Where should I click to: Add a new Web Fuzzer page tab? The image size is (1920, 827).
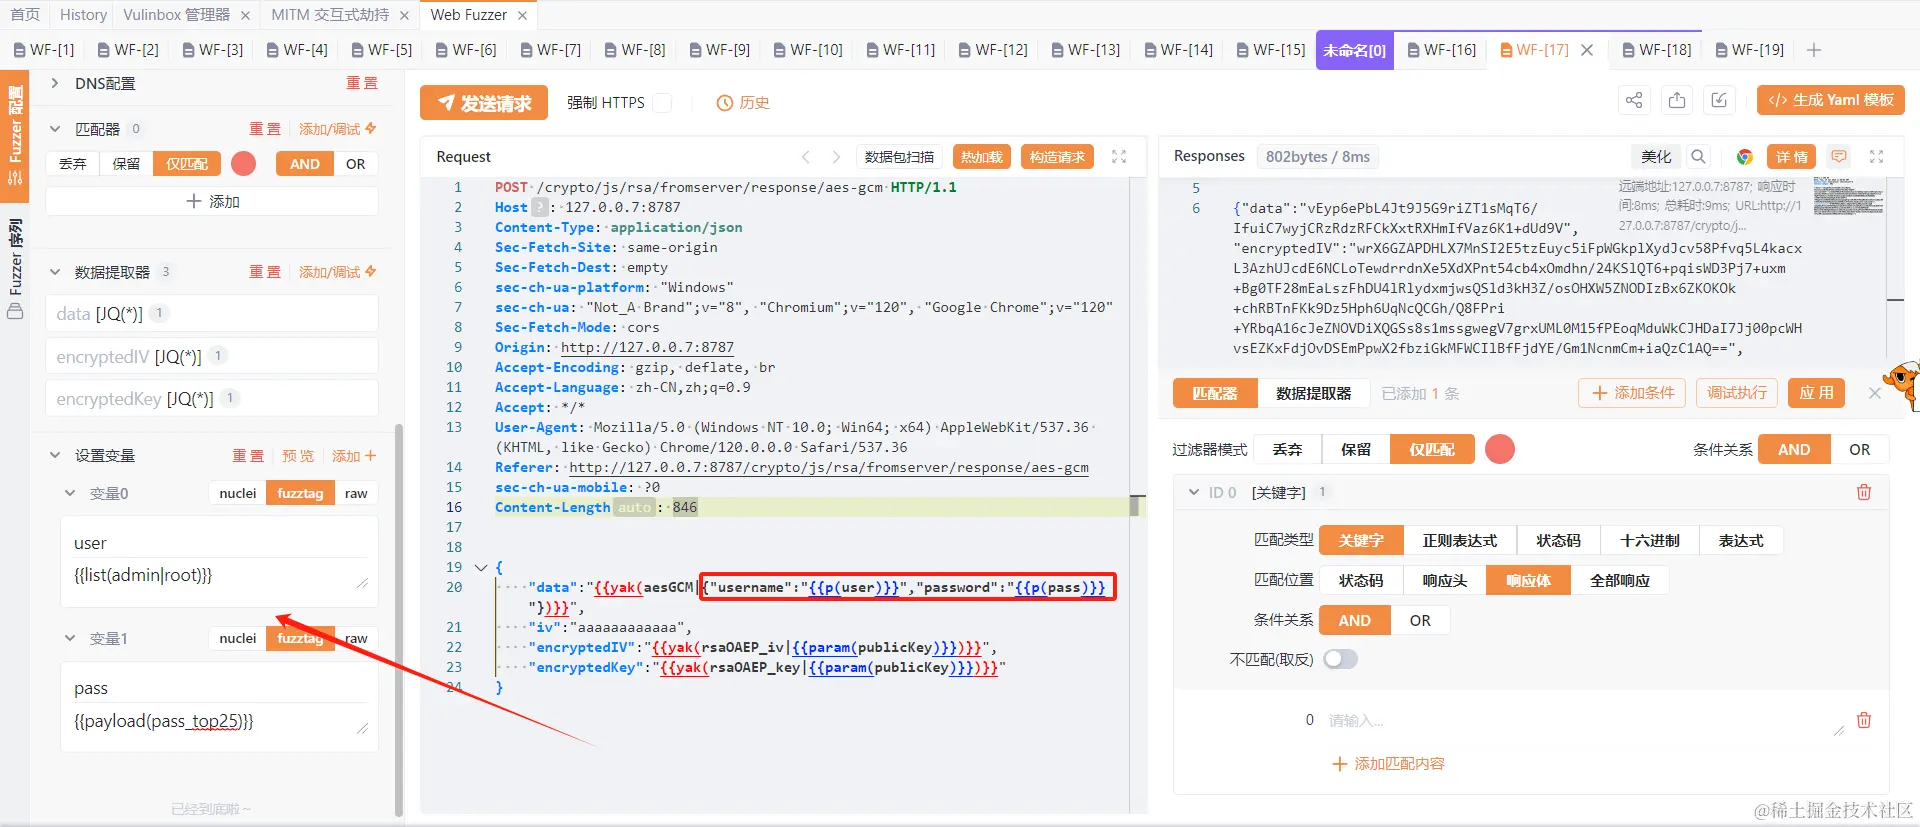(1814, 50)
